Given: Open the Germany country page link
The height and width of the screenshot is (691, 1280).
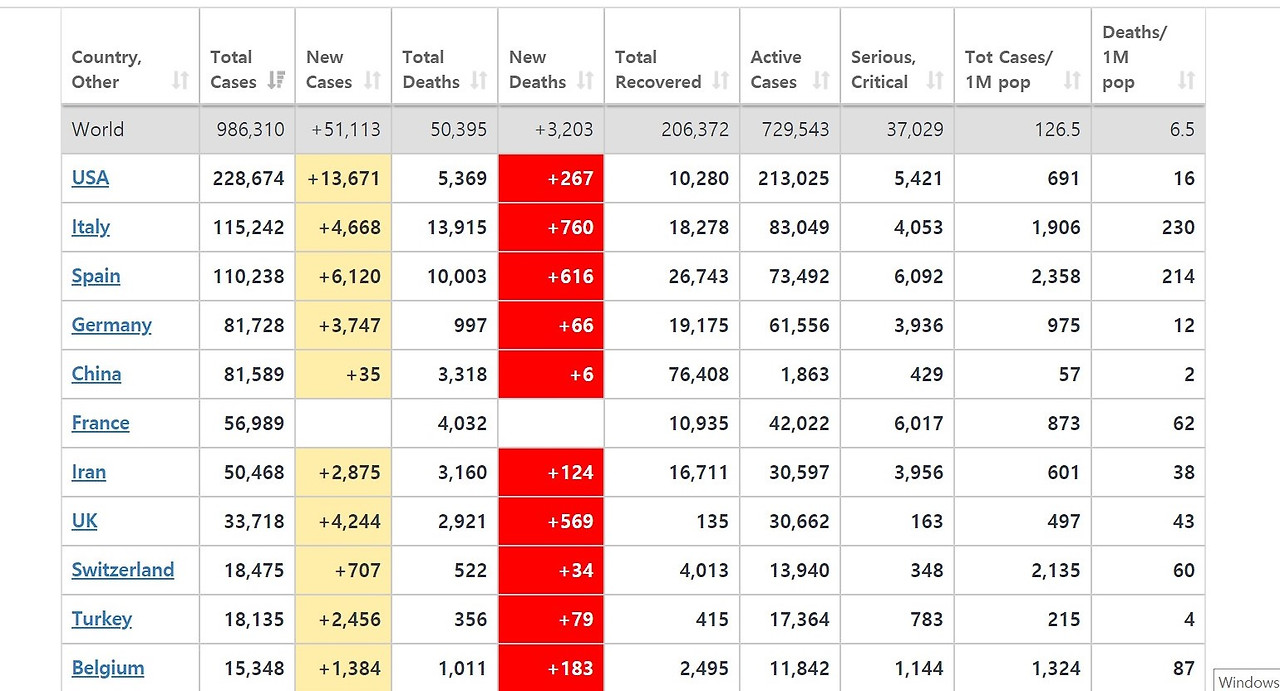Looking at the screenshot, I should (111, 325).
